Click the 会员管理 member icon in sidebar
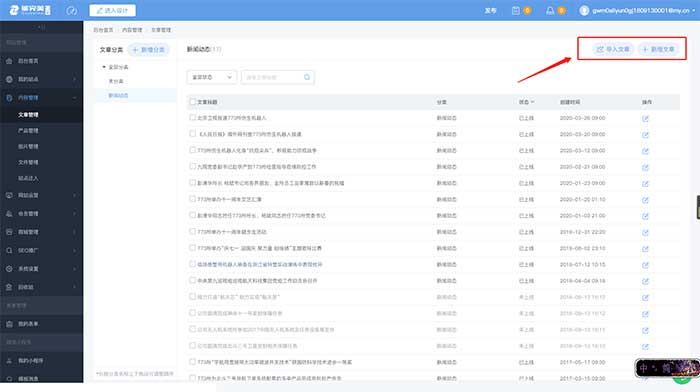700x392 pixels. (9, 213)
